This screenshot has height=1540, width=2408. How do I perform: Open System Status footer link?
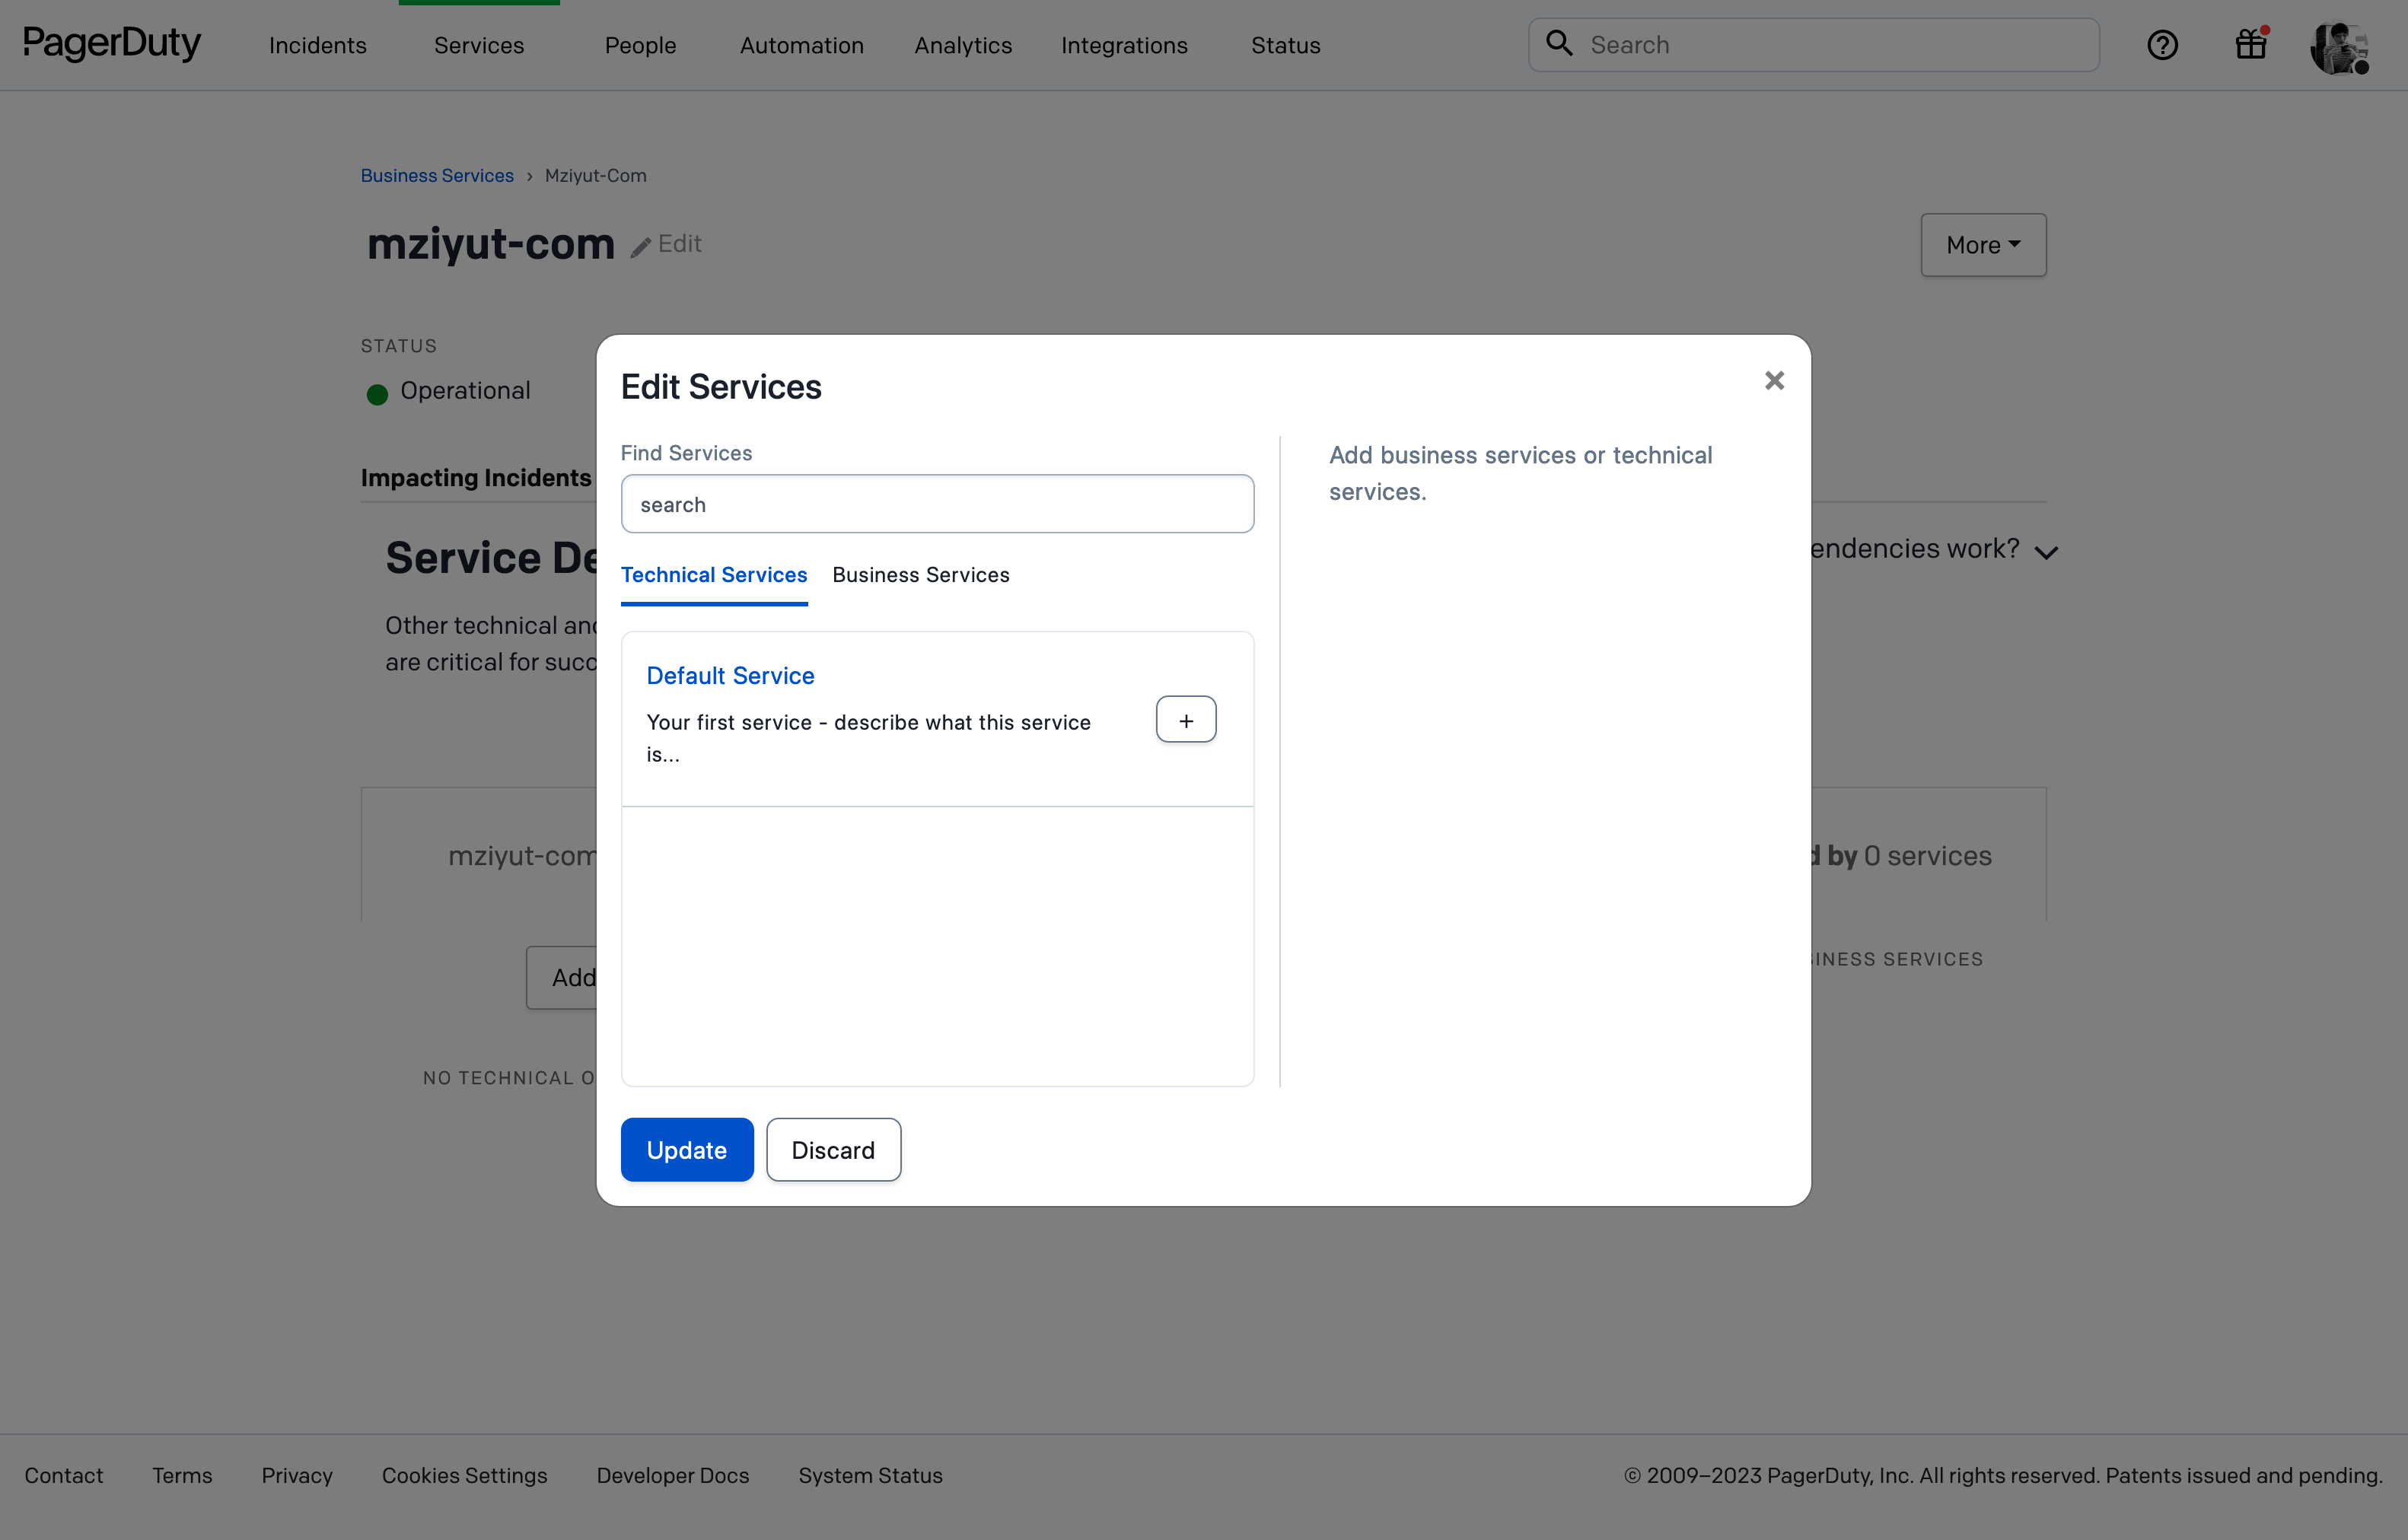870,1475
